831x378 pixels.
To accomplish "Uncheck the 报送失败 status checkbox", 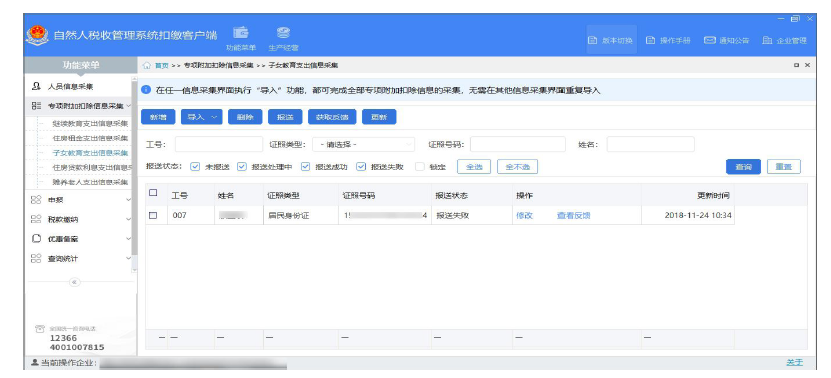I will 361,166.
